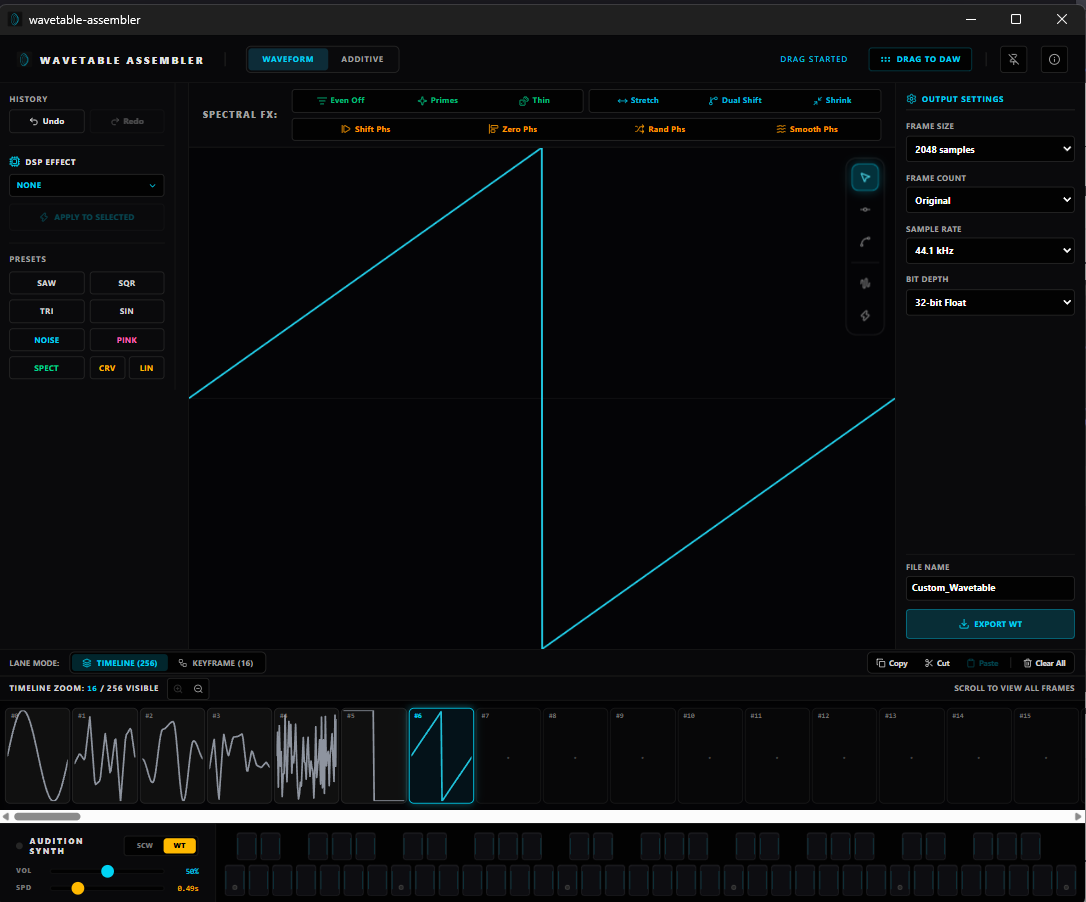This screenshot has height=902, width=1086.
Task: Select the curve draw tool
Action: (864, 242)
